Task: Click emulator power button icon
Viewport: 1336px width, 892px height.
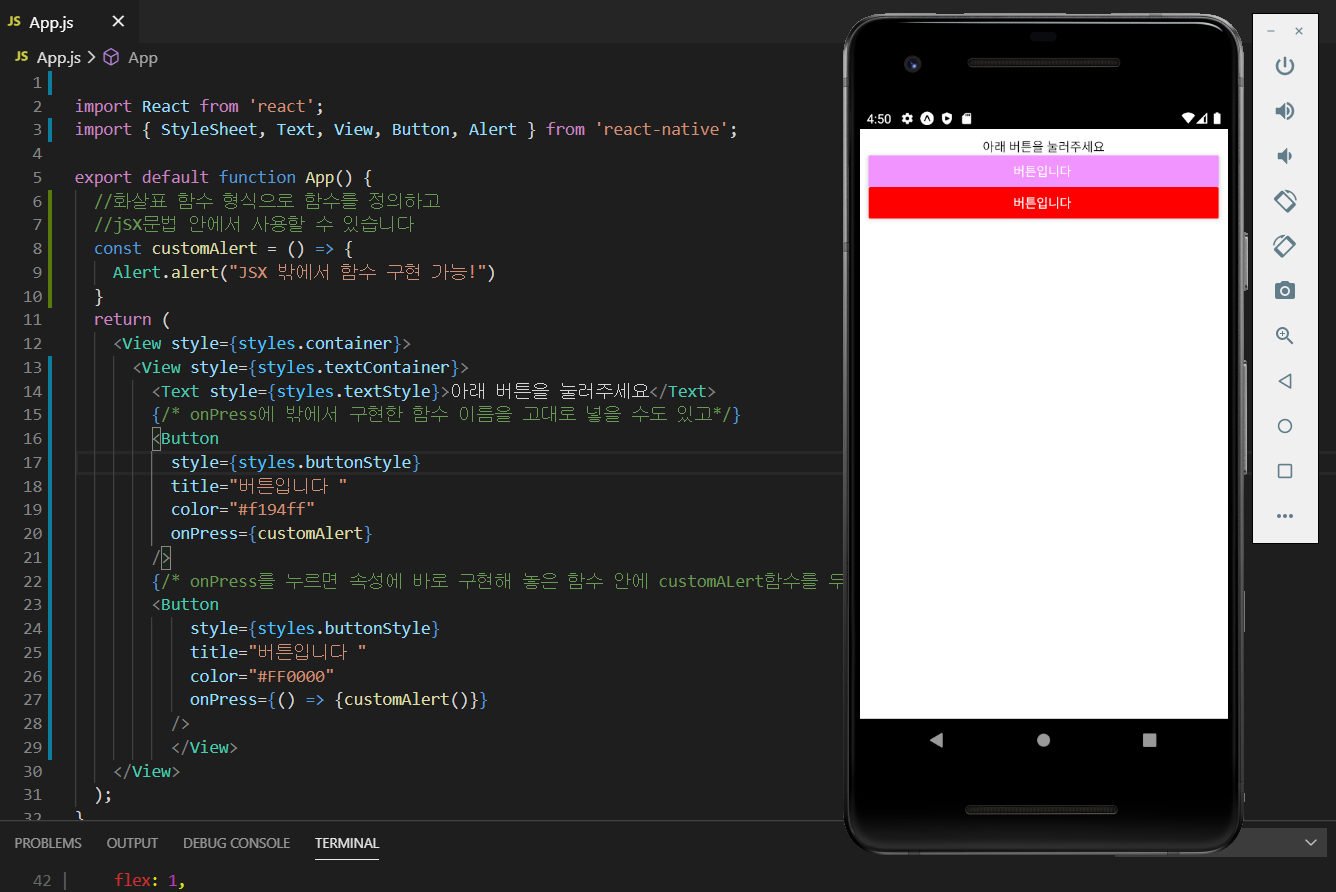Action: [1285, 66]
